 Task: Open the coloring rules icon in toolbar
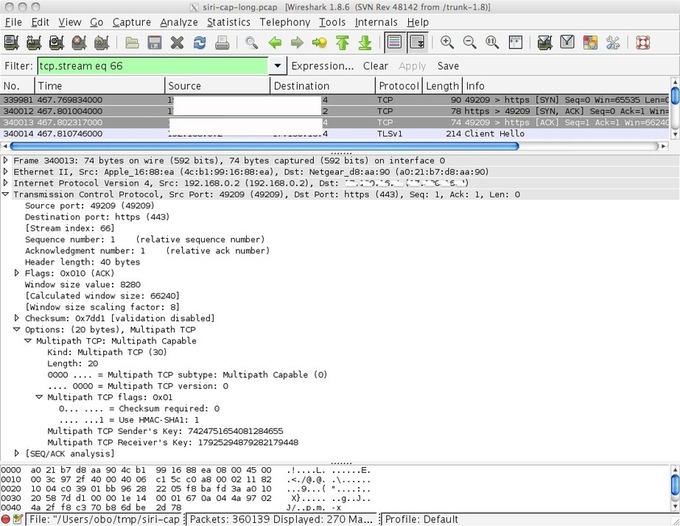(588, 43)
